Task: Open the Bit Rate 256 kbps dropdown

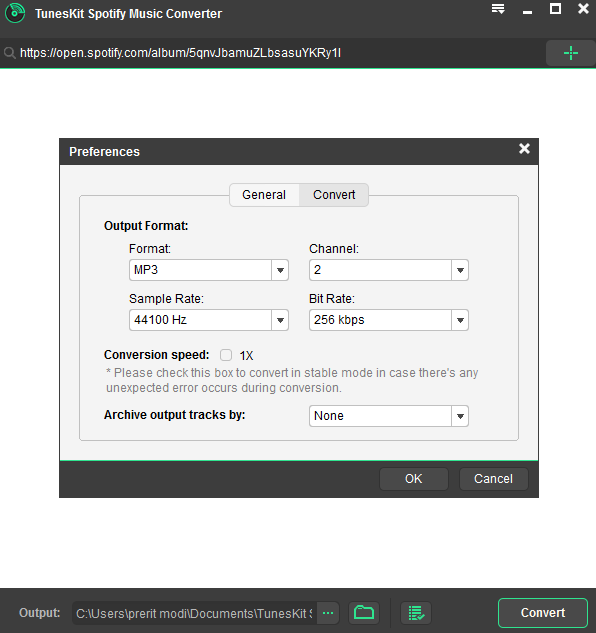Action: coord(389,320)
